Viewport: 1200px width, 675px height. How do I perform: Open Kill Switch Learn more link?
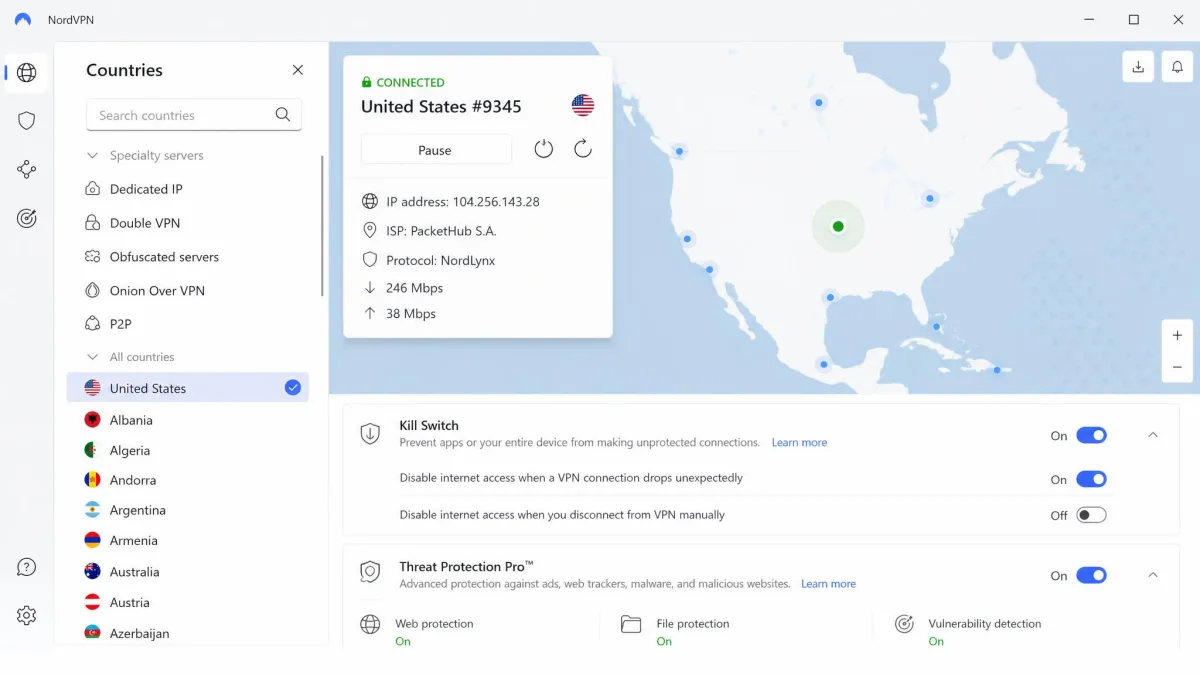tap(799, 442)
